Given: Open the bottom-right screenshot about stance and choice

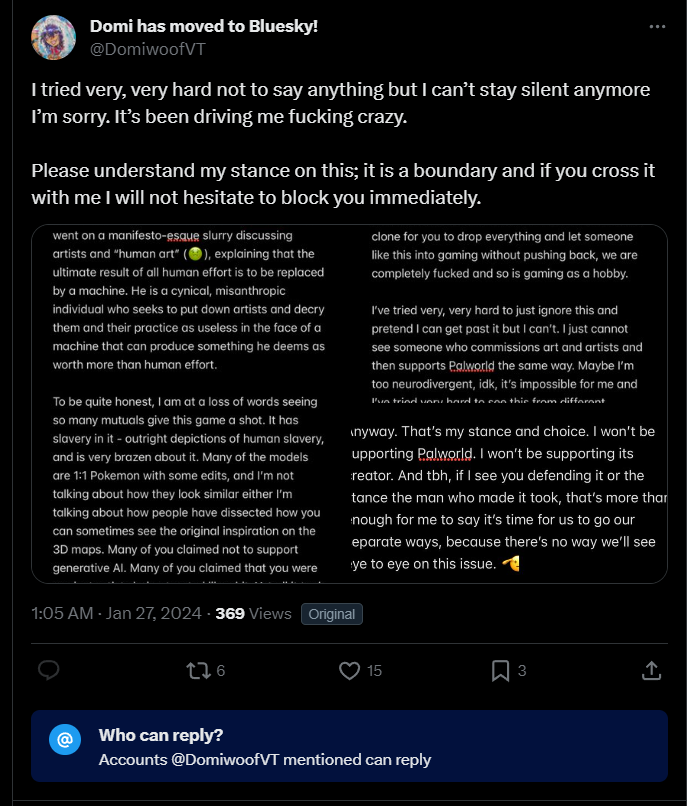Looking at the screenshot, I should pos(509,494).
